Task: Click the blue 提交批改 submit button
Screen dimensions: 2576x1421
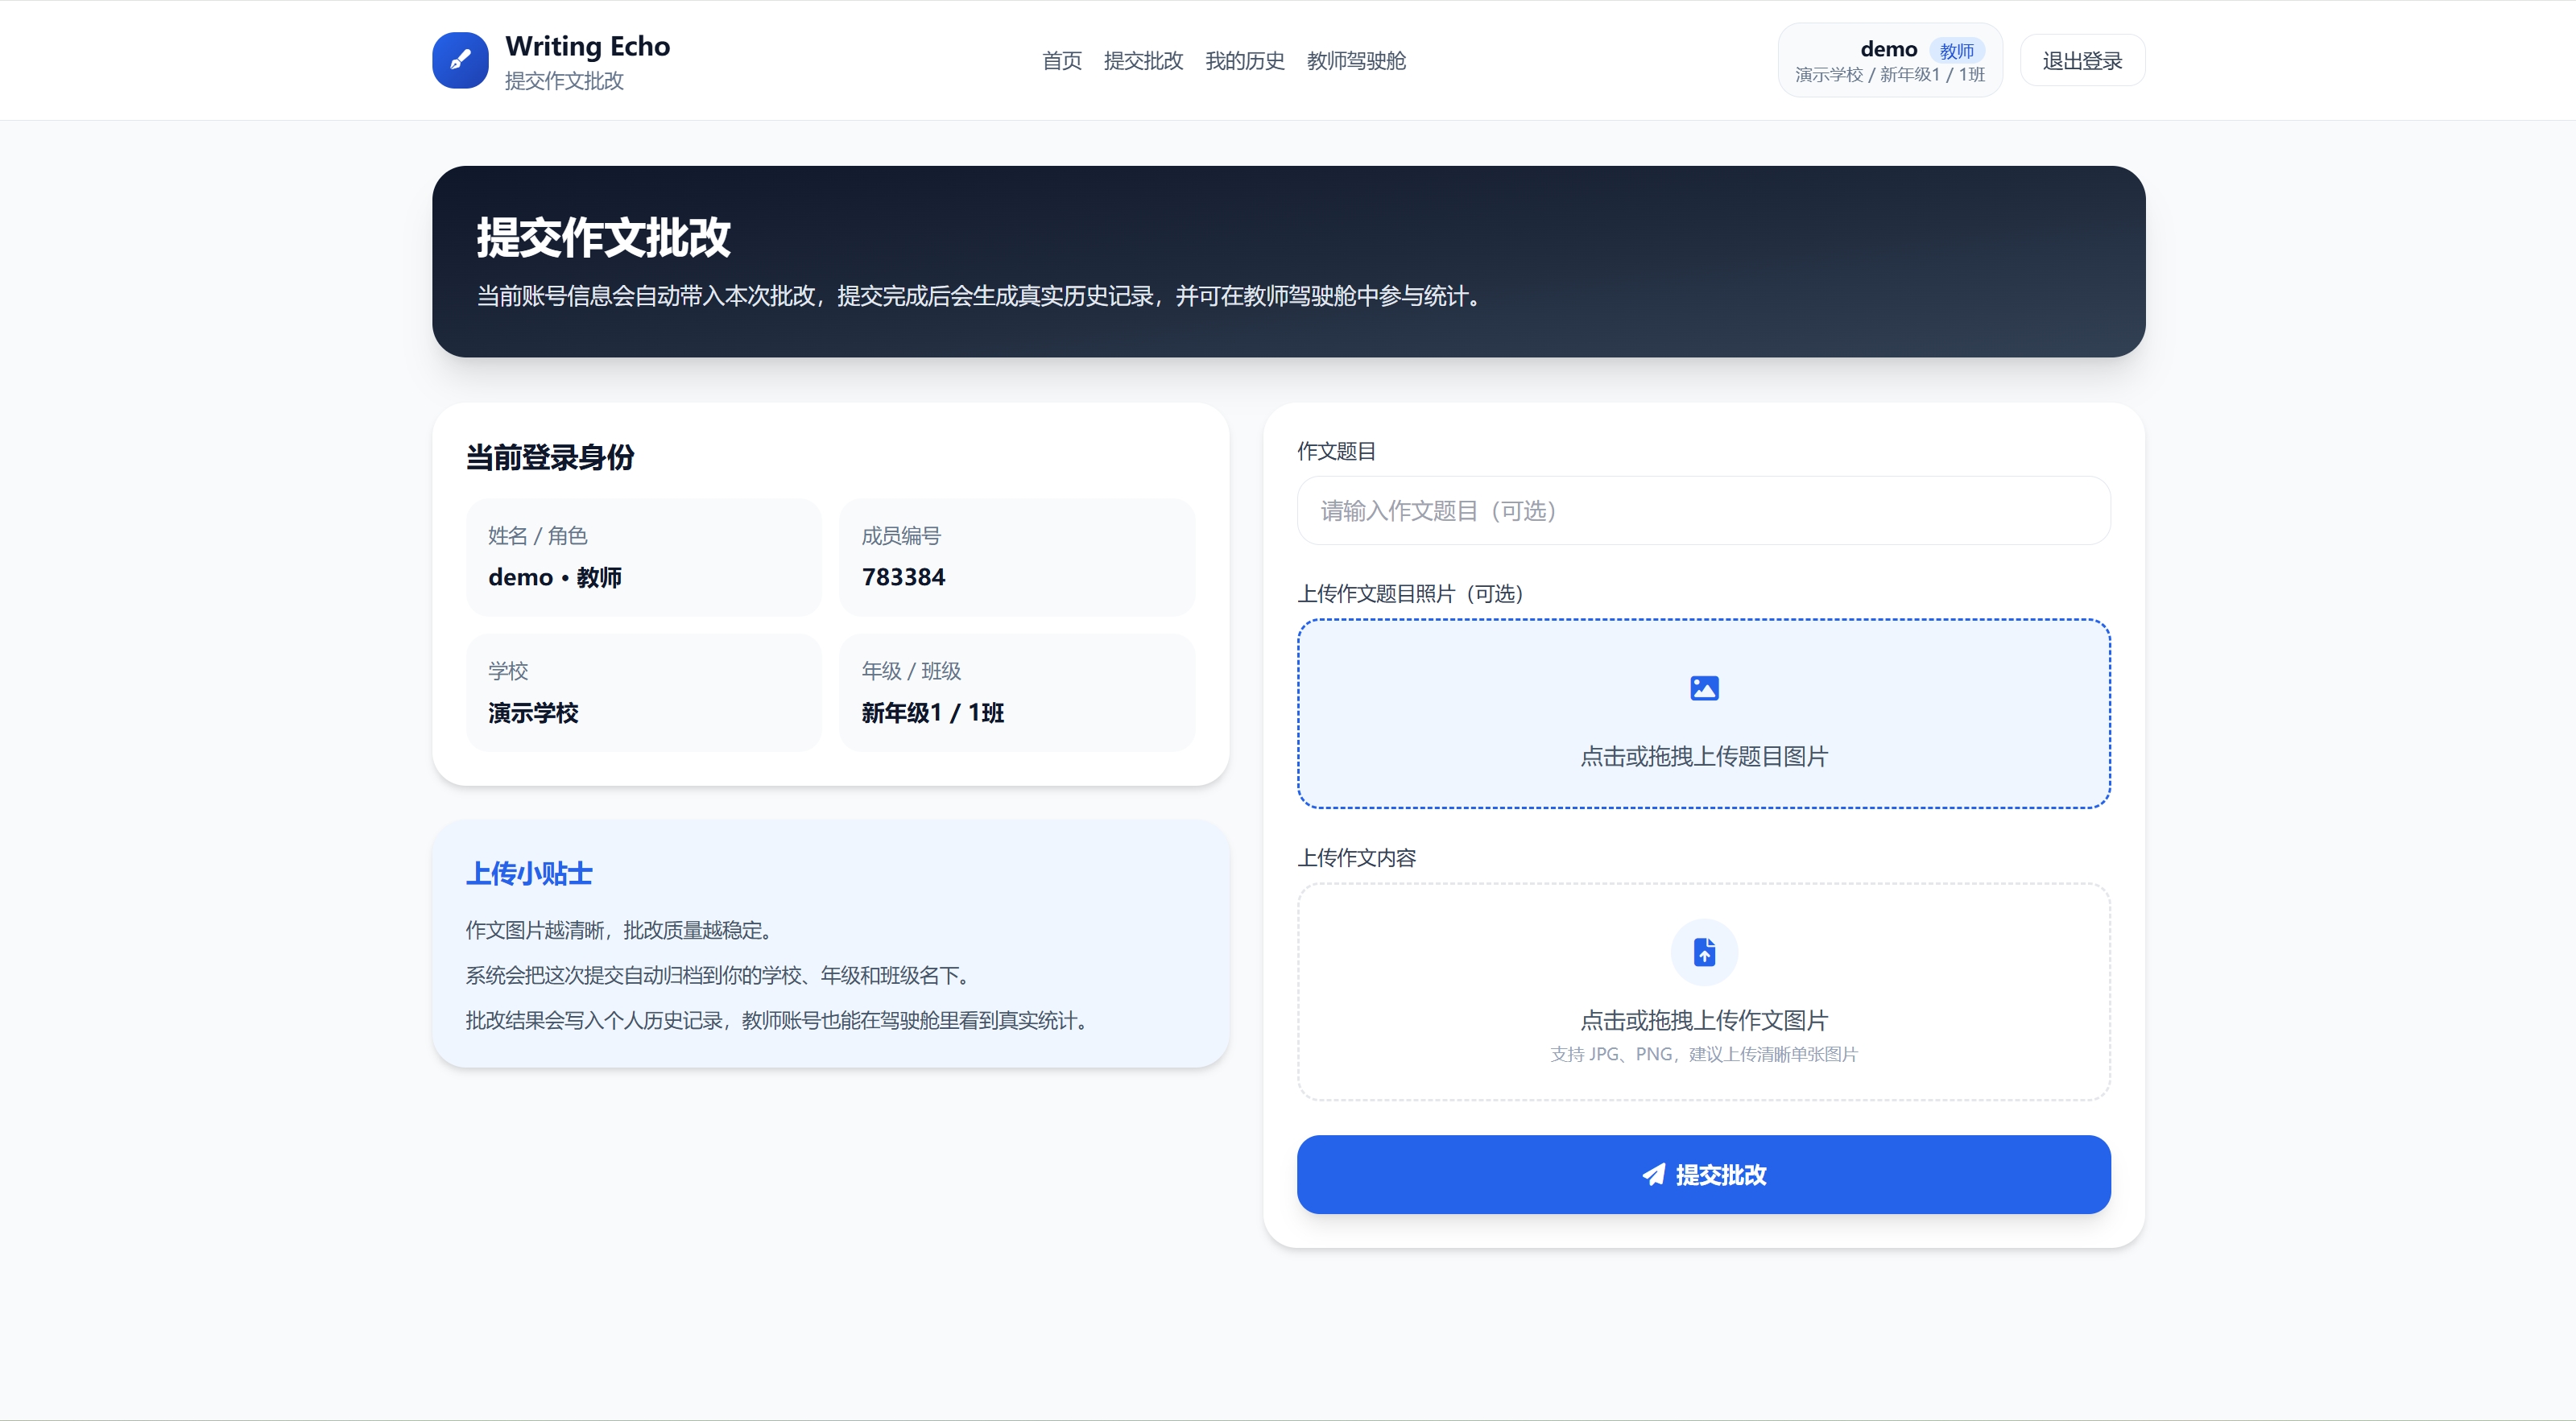Action: click(1703, 1175)
